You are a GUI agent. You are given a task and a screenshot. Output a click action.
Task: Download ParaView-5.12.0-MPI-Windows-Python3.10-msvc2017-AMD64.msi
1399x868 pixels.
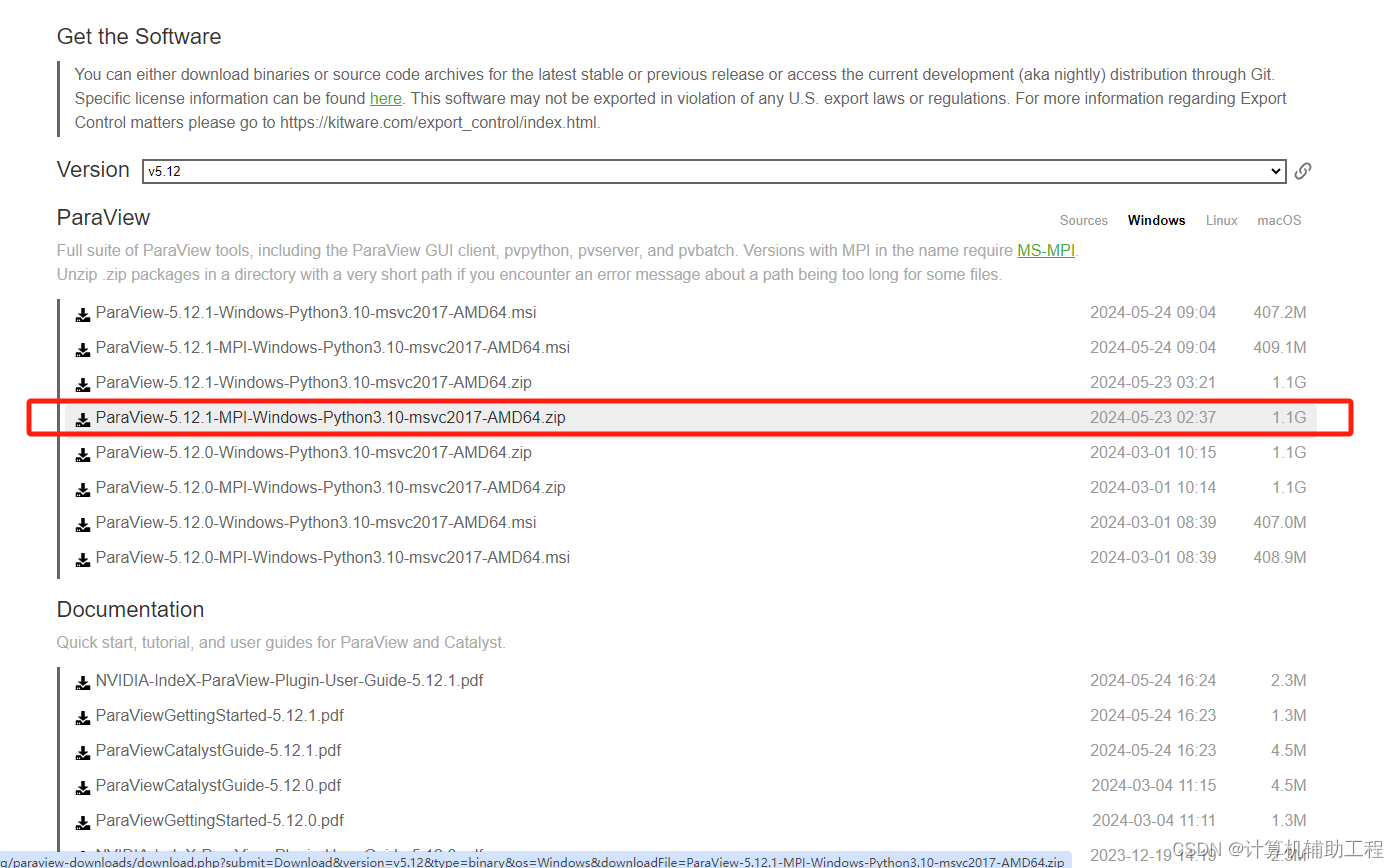coord(333,557)
